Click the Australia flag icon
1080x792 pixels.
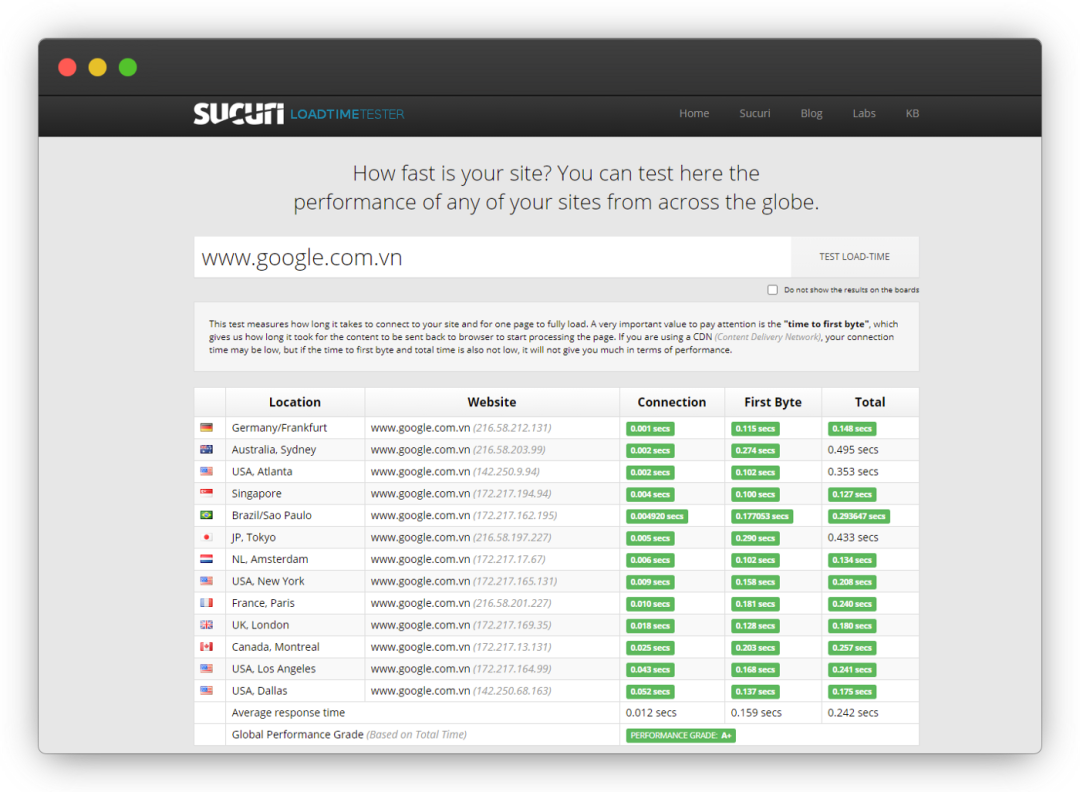coord(207,450)
